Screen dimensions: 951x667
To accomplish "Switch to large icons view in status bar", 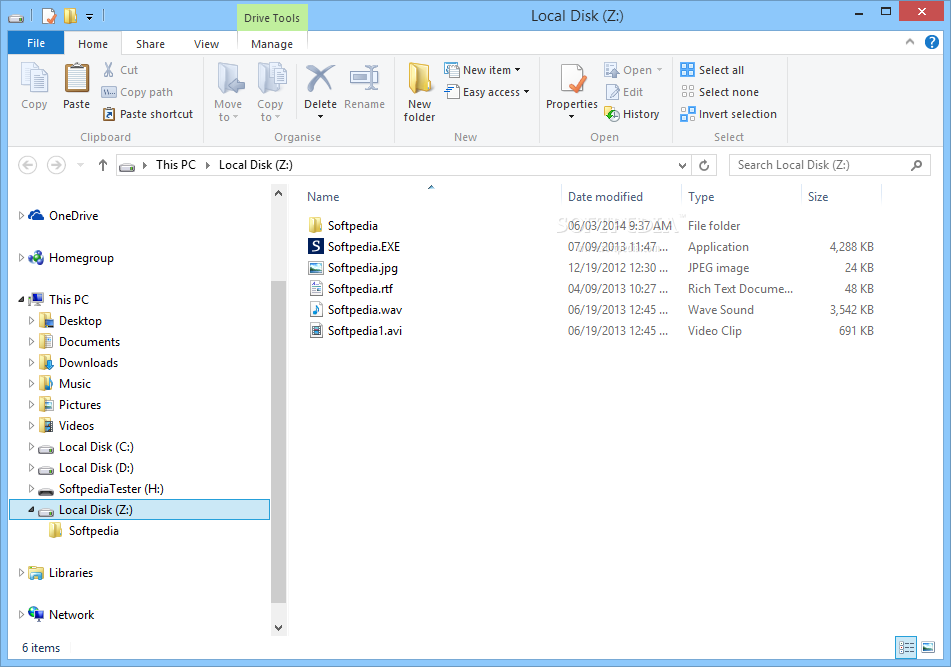I will click(928, 648).
